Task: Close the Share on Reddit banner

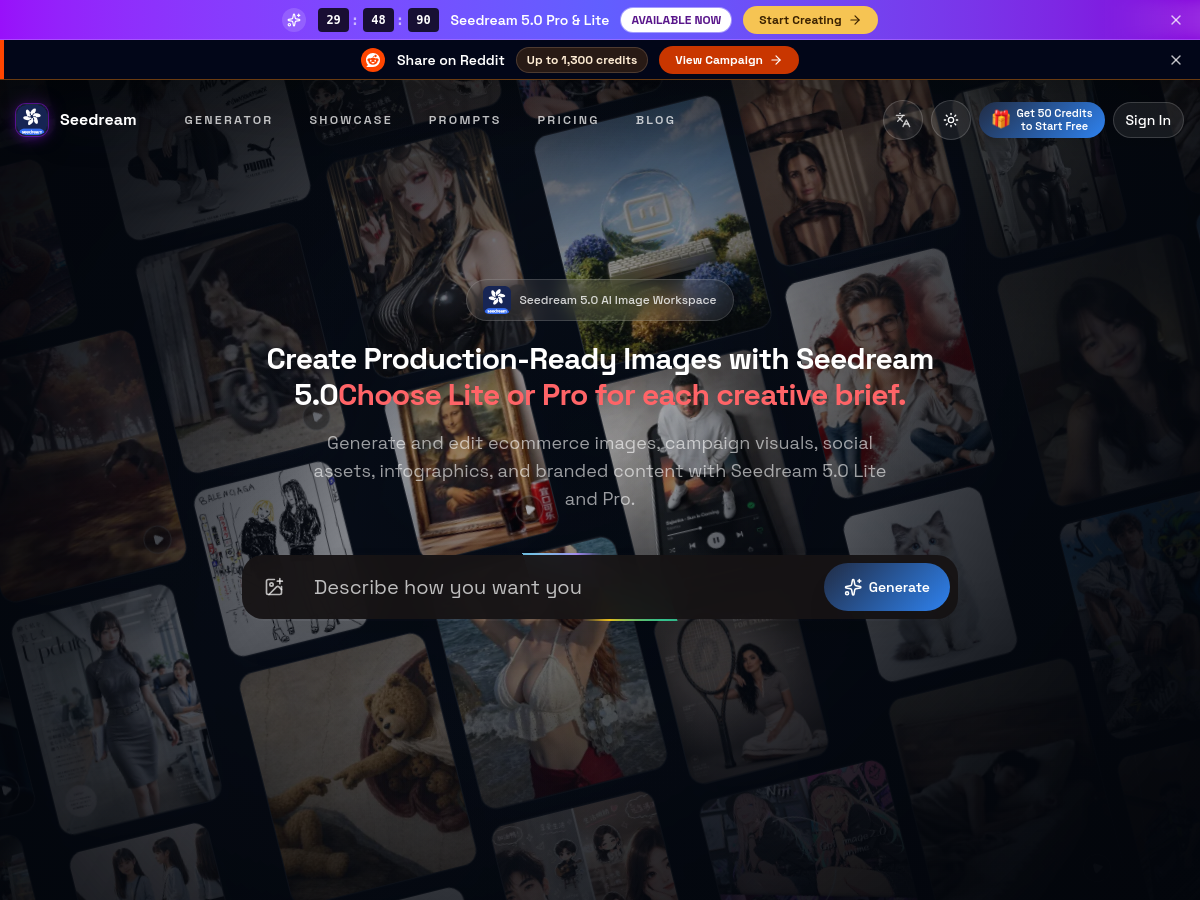Action: (x=1176, y=60)
